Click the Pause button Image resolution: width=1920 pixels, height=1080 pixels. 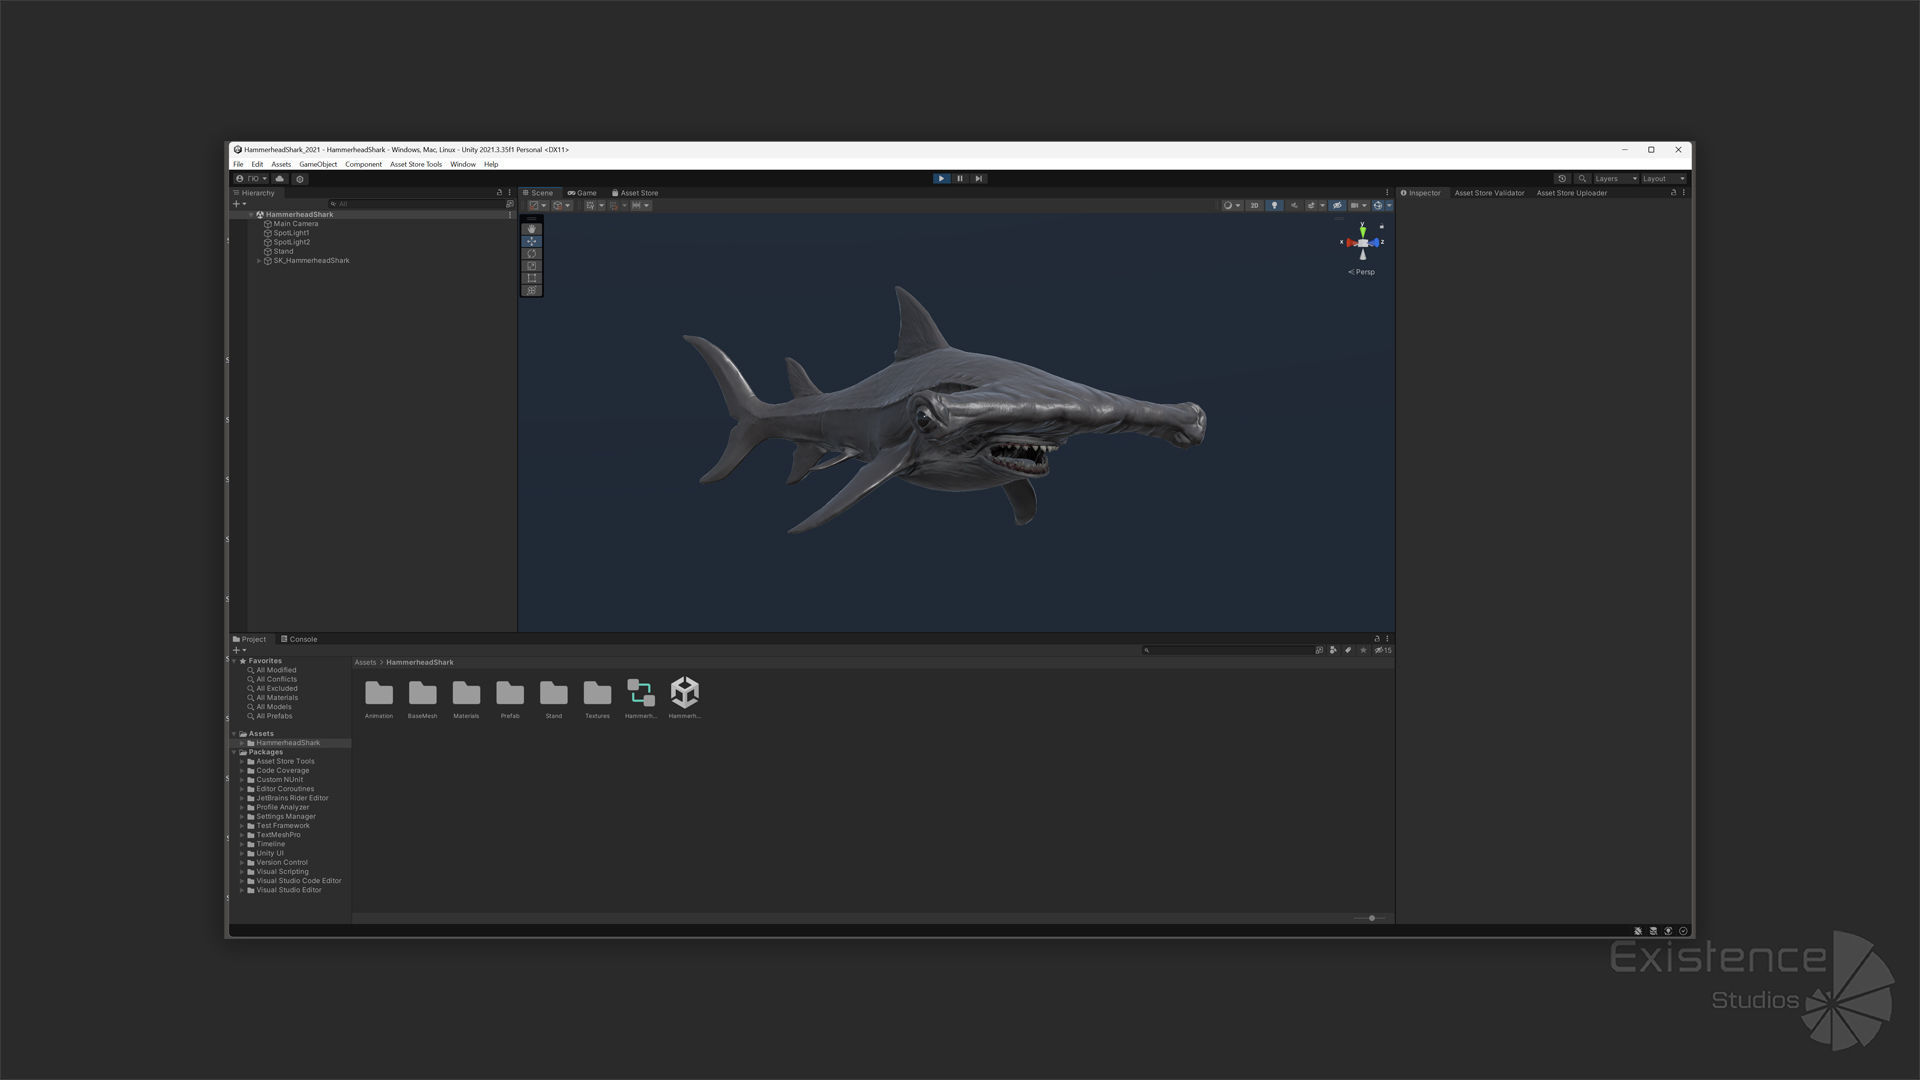[x=960, y=179]
